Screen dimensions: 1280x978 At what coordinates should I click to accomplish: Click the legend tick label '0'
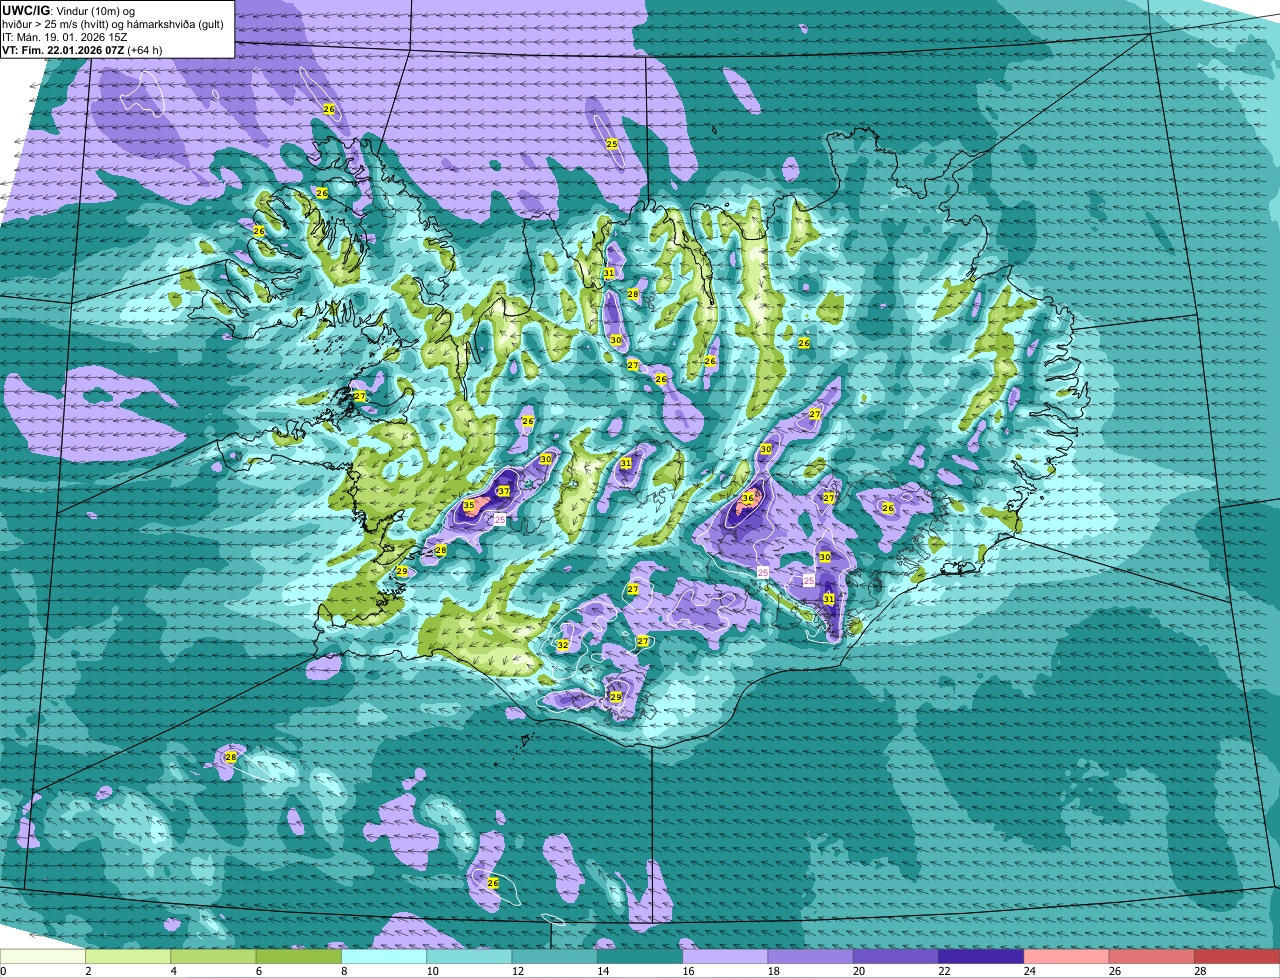coord(4,971)
